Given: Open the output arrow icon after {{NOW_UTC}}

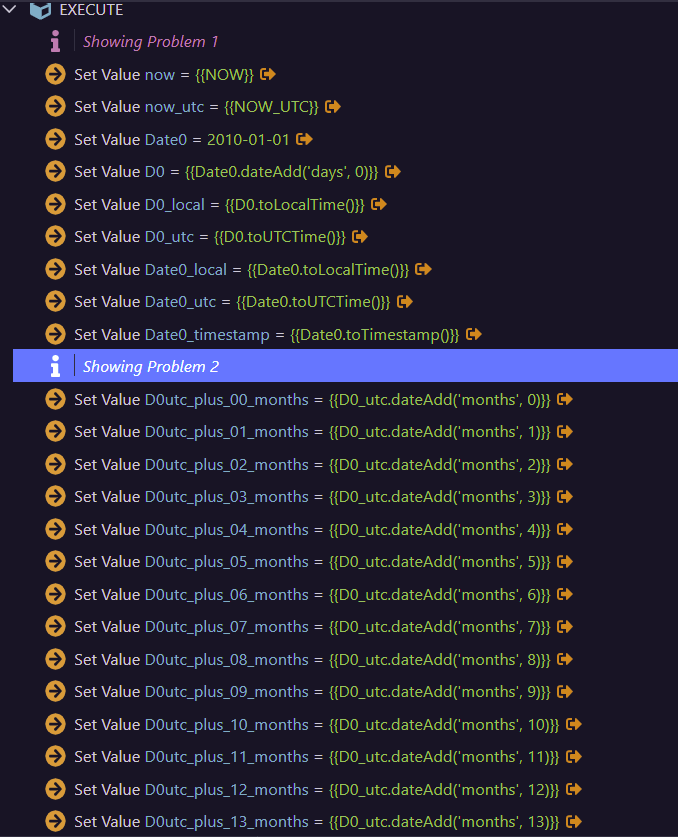Looking at the screenshot, I should [333, 107].
